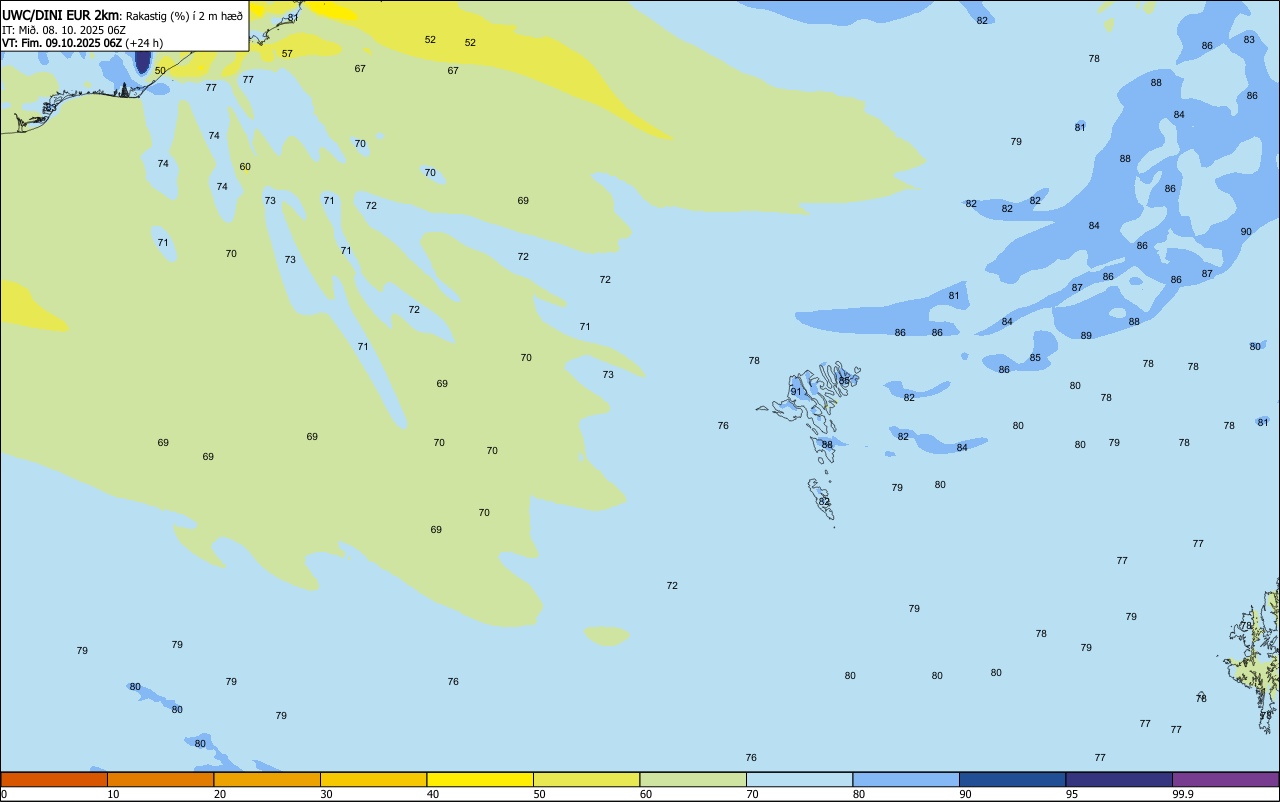Click the map humidity value "57"

[287, 54]
